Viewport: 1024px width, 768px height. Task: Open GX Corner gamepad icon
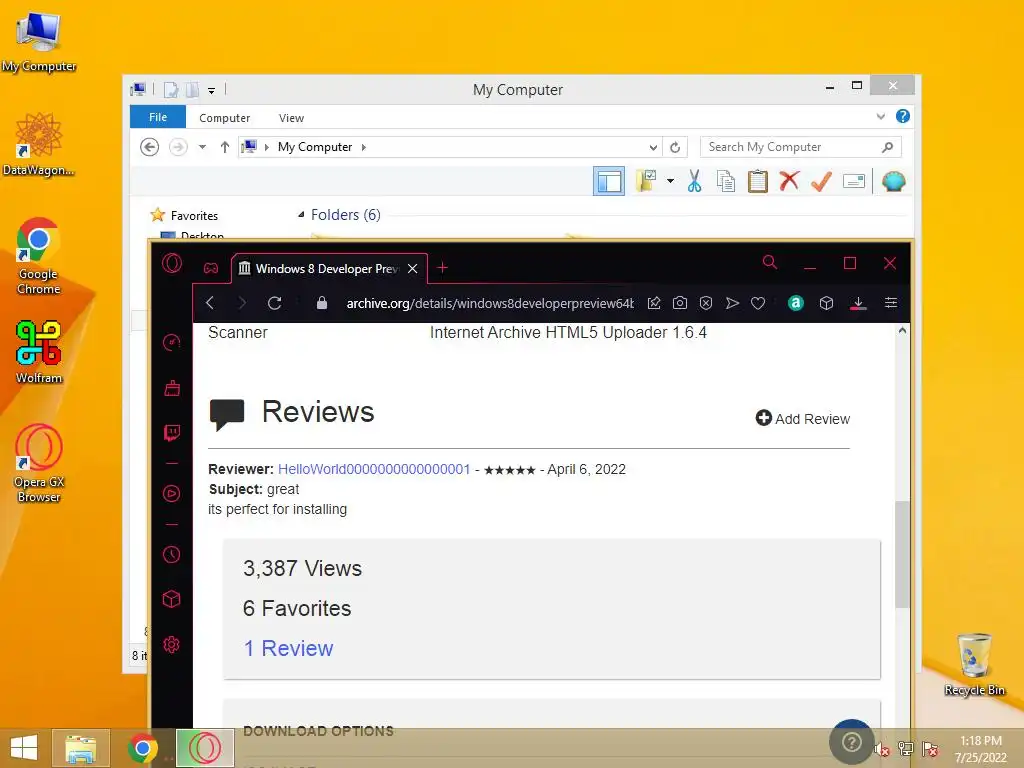210,268
